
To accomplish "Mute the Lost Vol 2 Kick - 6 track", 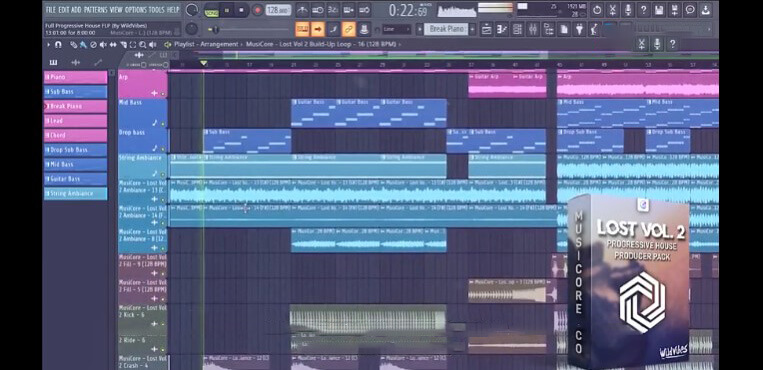I will click(163, 324).
